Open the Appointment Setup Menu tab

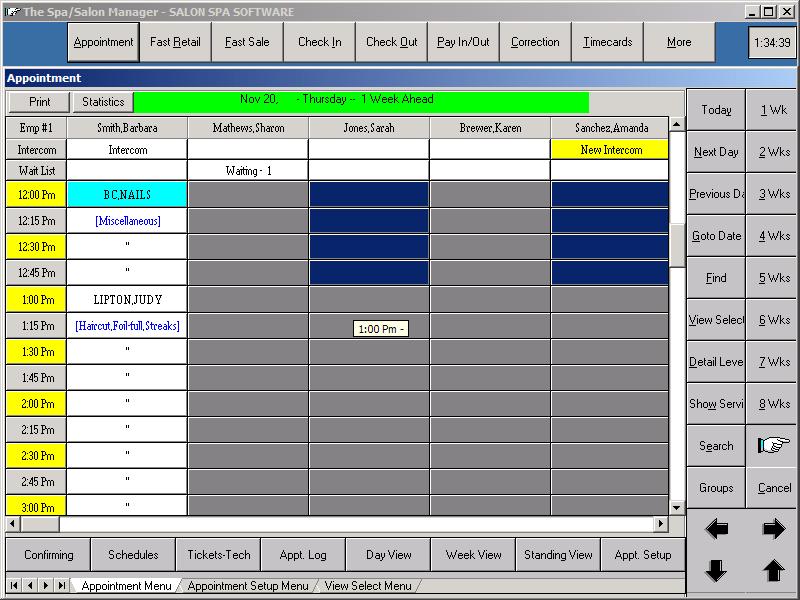248,586
